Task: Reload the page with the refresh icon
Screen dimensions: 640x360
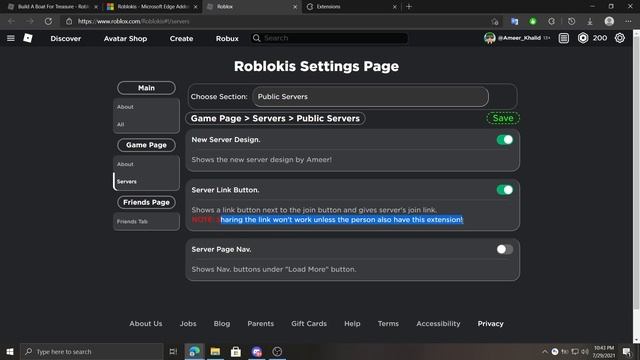Action: pos(48,21)
